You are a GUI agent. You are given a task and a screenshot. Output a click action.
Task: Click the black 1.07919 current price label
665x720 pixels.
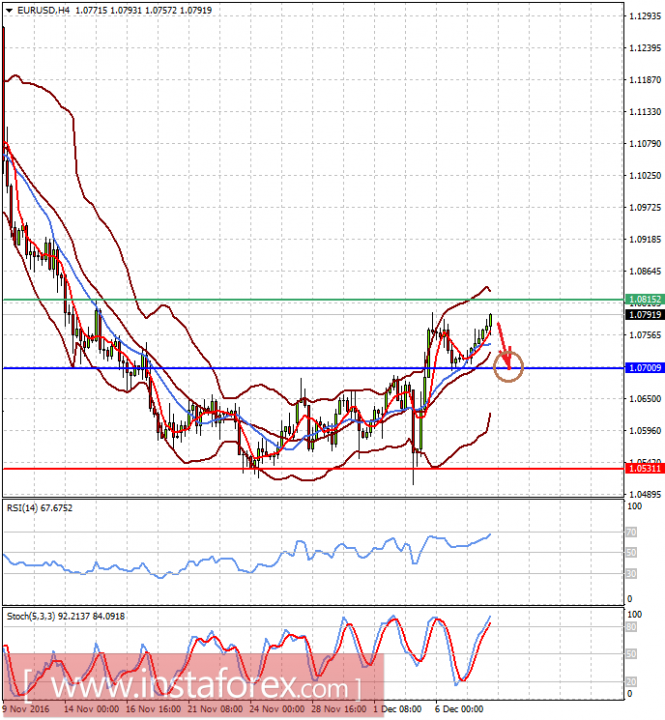pos(645,315)
